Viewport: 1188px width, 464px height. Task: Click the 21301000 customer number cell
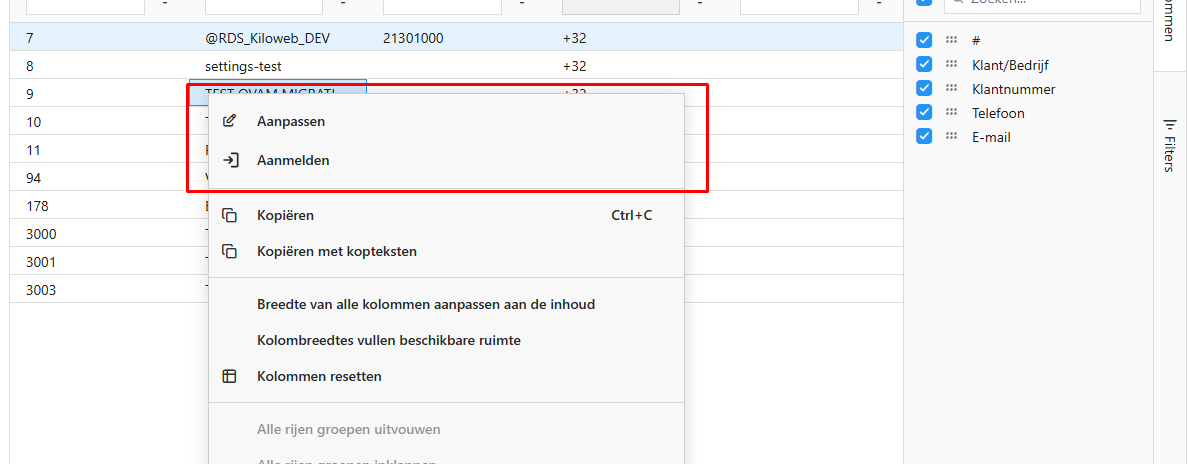pos(413,38)
